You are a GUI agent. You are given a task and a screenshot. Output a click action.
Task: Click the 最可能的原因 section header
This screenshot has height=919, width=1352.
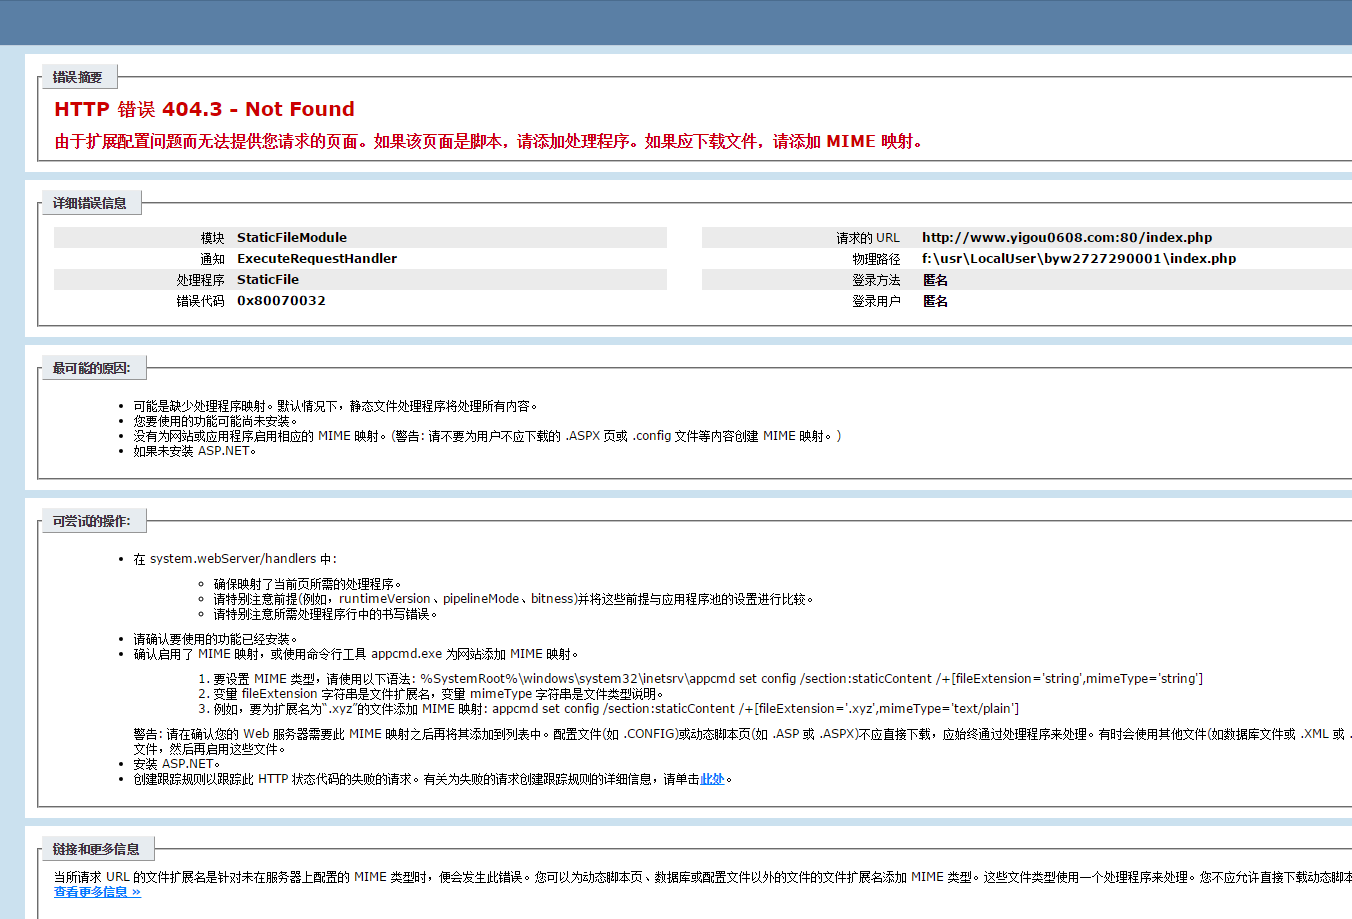[93, 367]
